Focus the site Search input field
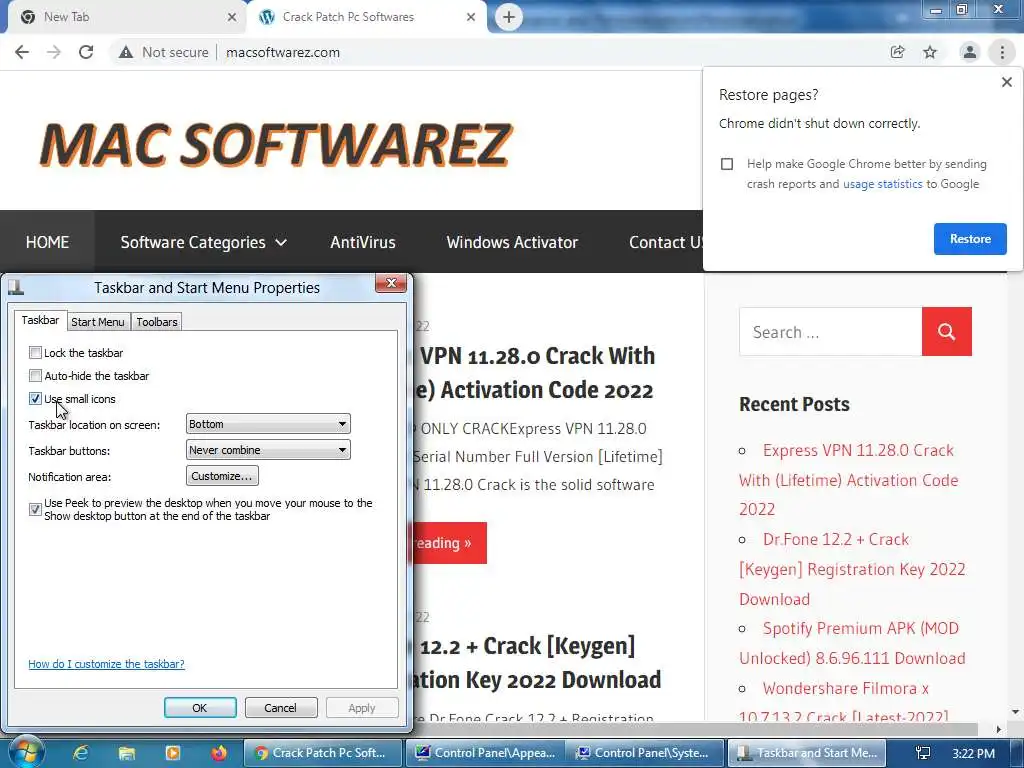This screenshot has height=768, width=1024. click(x=831, y=332)
